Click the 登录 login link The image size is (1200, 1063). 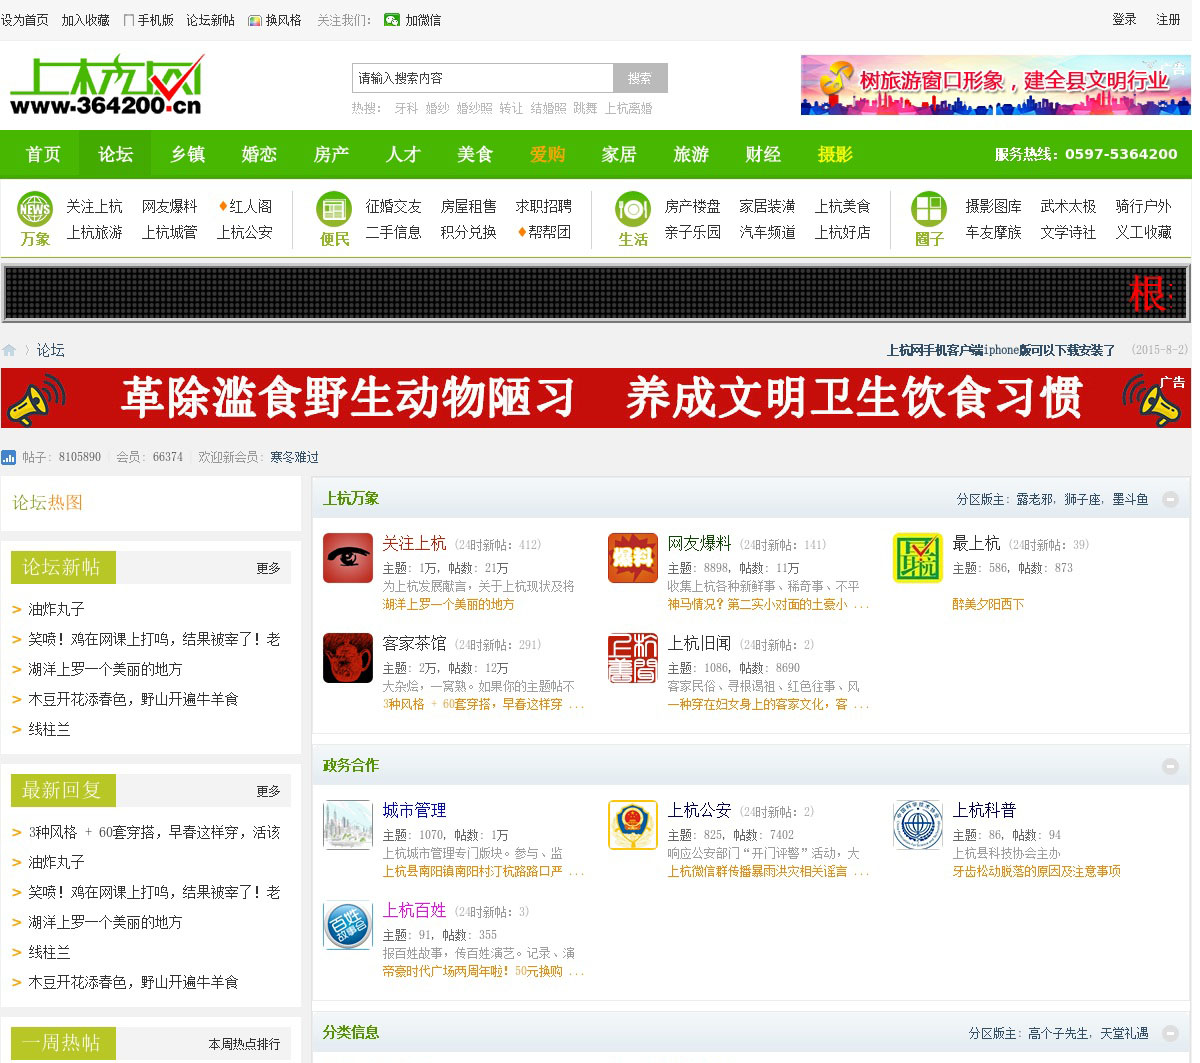coord(1124,19)
